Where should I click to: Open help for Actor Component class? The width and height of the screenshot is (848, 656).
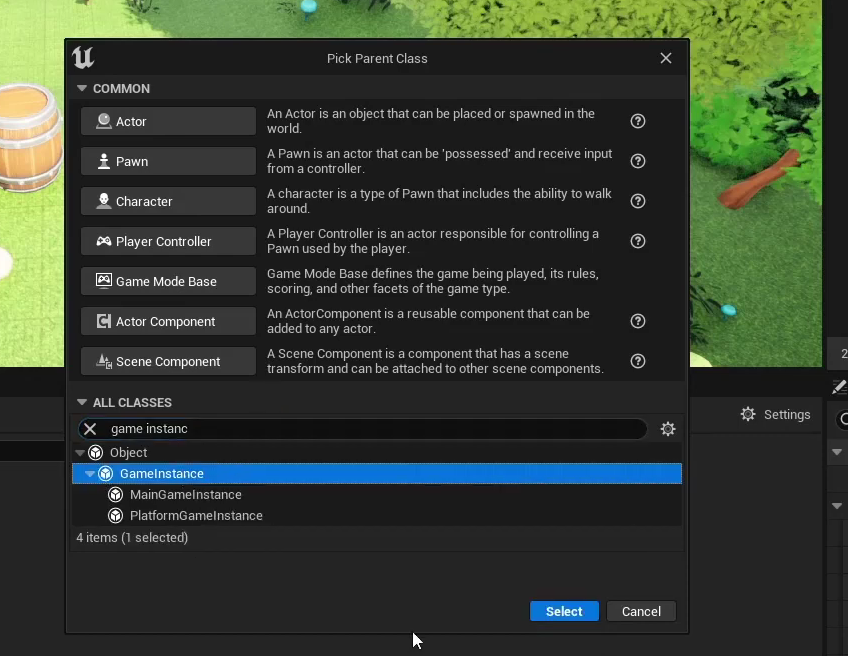pos(638,321)
